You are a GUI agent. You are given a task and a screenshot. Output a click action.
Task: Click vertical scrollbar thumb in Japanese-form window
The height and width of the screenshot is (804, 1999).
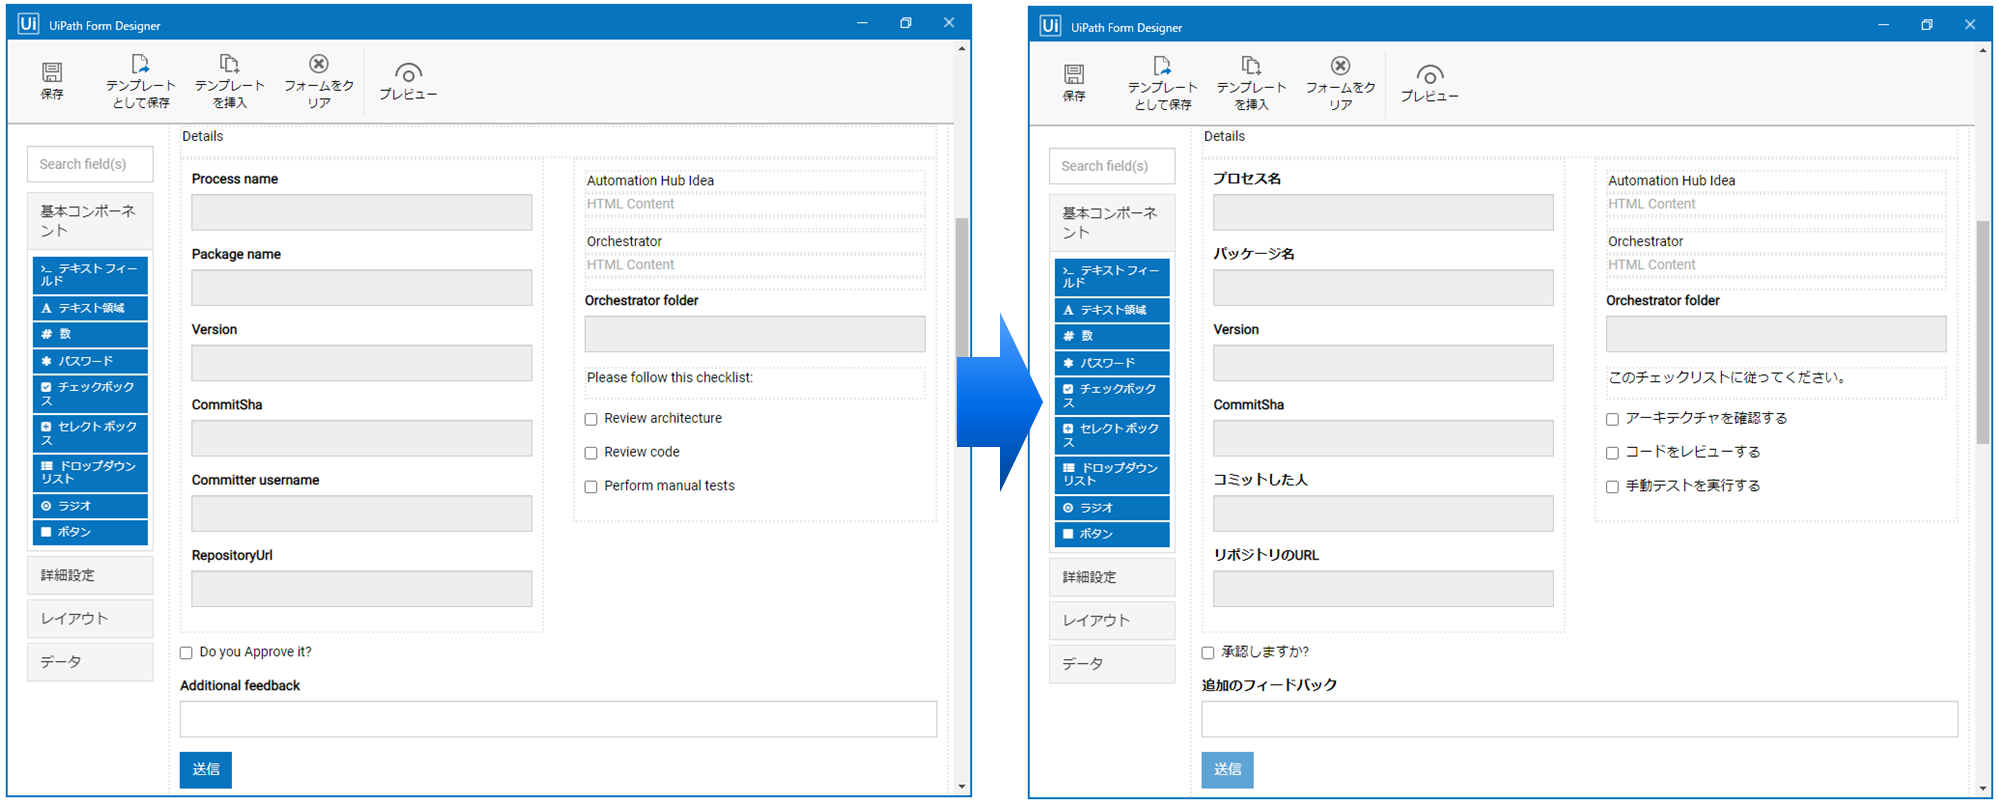[x=1983, y=332]
